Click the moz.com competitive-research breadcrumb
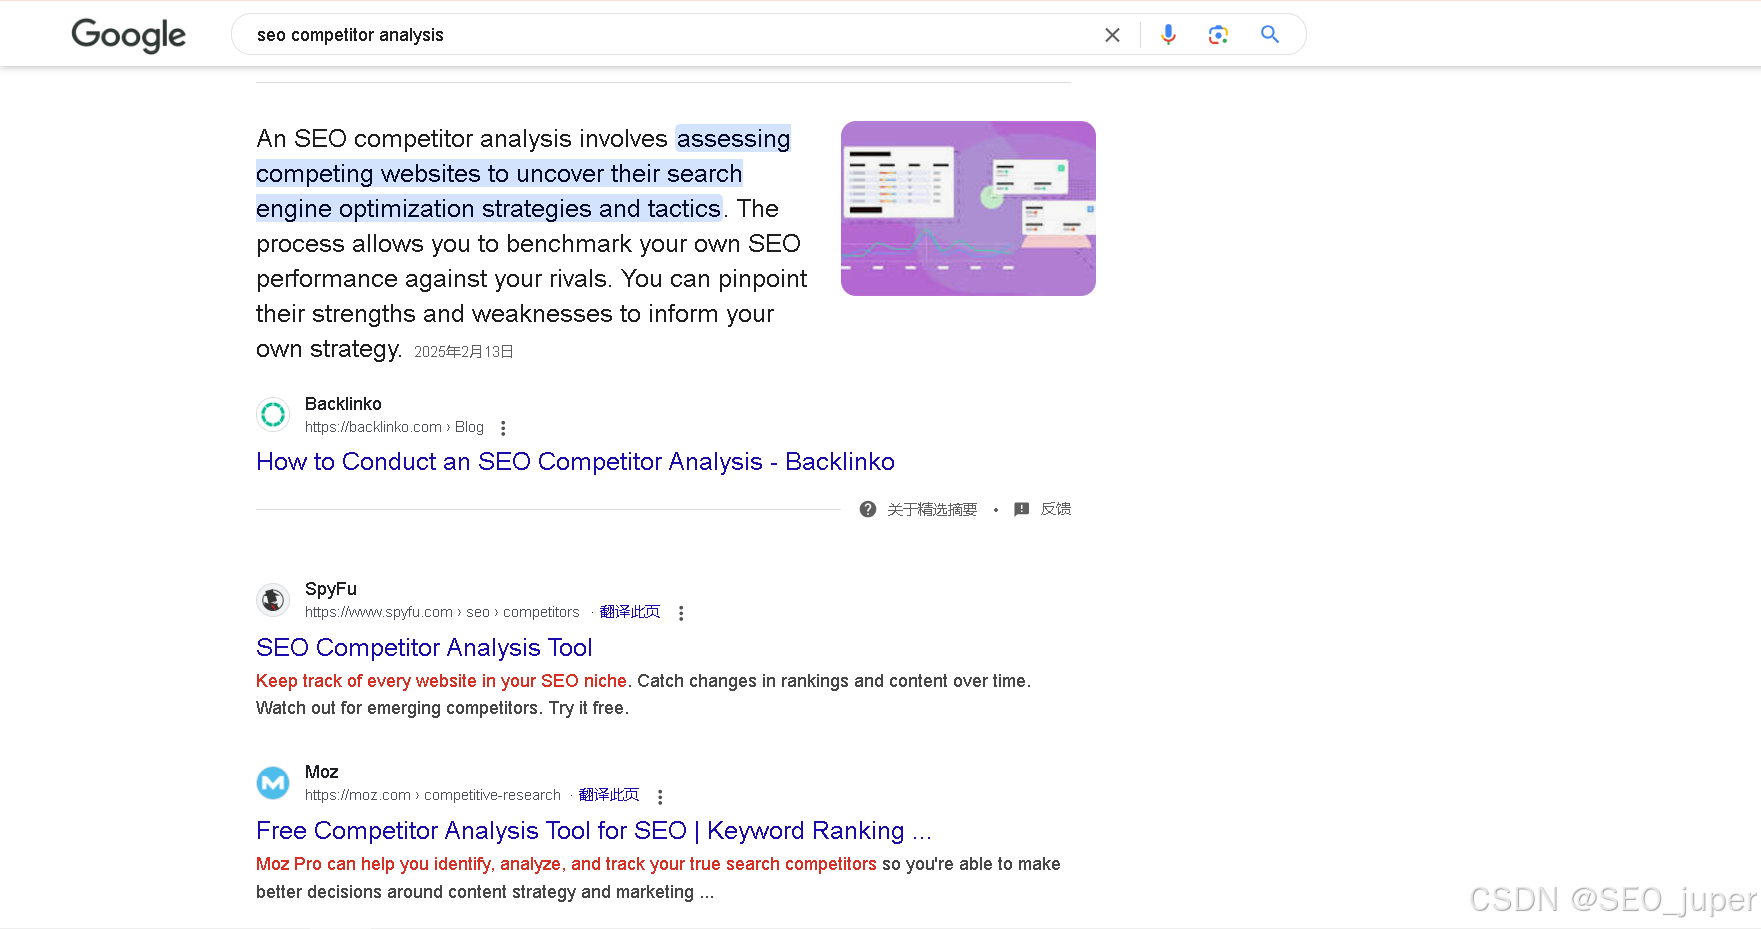The width and height of the screenshot is (1761, 929). pos(433,795)
